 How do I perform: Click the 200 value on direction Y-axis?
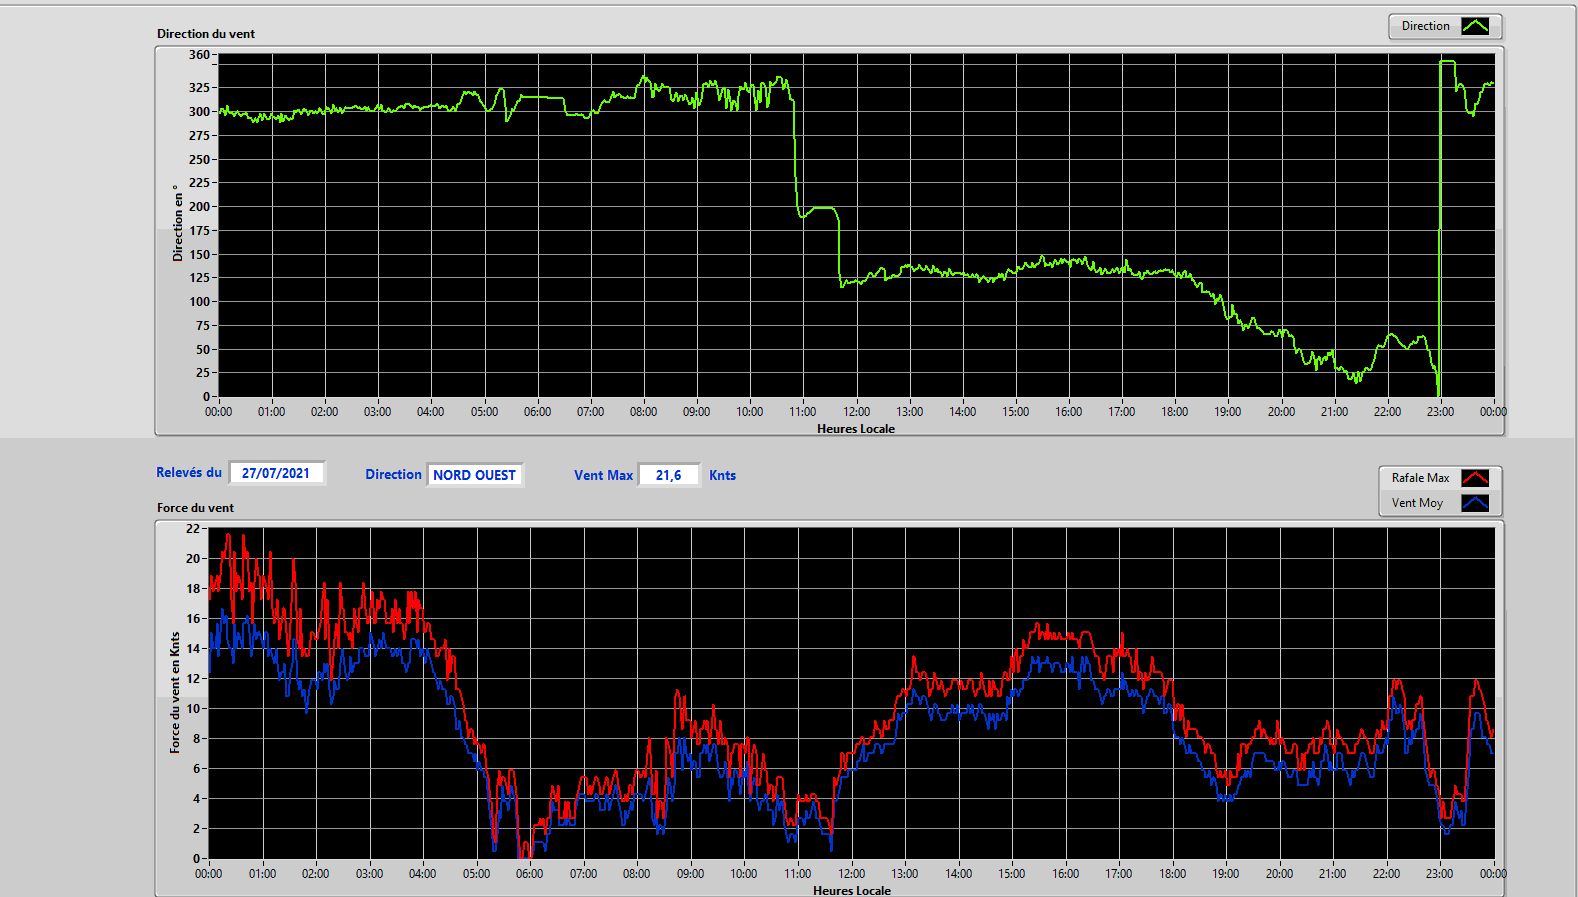click(199, 207)
